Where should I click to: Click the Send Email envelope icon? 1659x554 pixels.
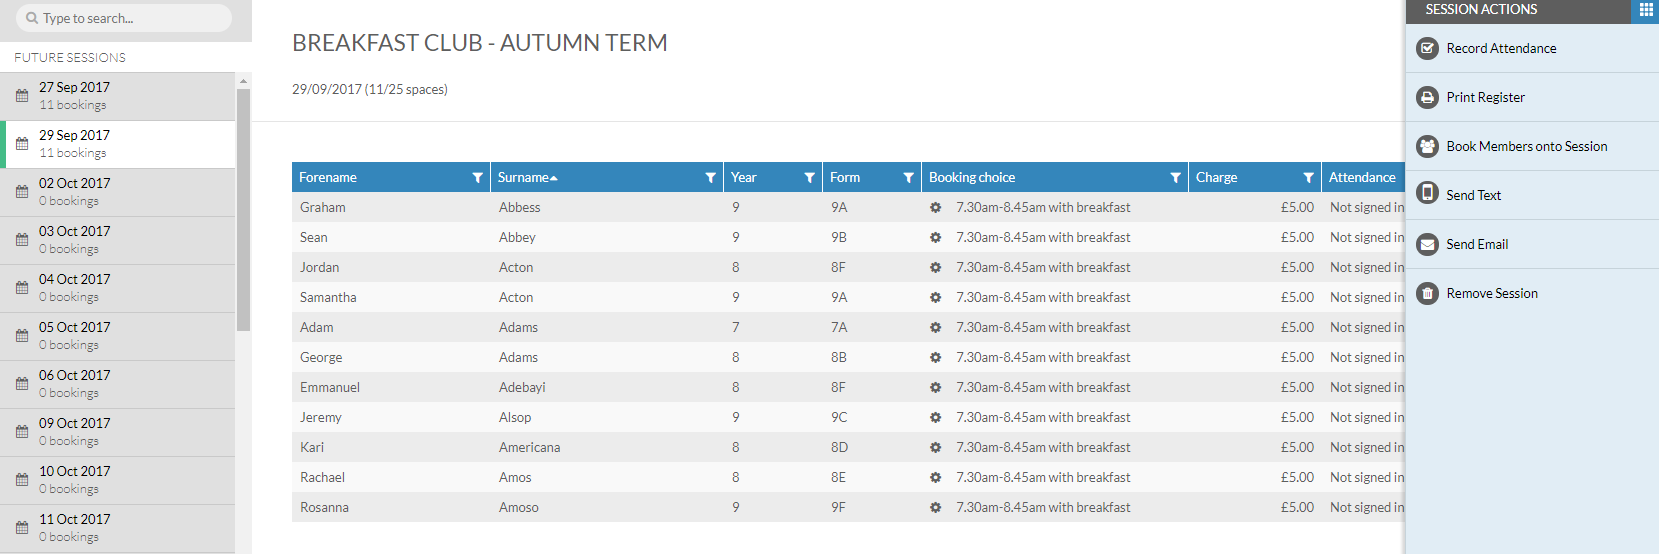point(1428,244)
